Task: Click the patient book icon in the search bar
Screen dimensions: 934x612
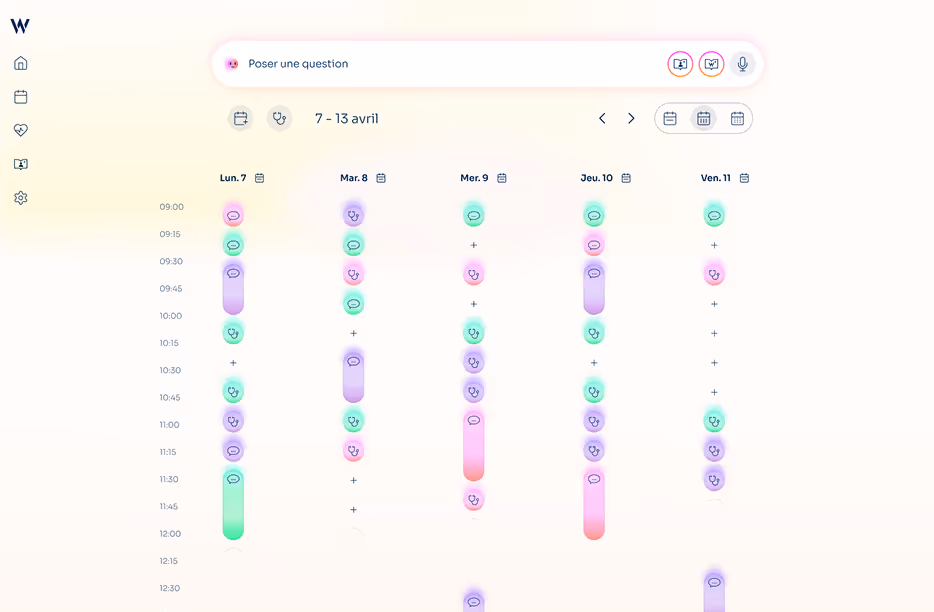Action: click(681, 63)
